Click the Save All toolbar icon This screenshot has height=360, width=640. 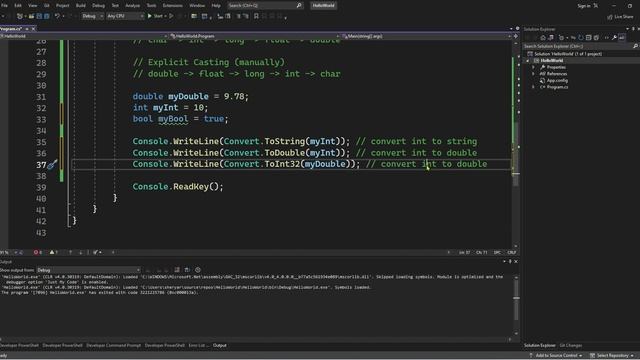pos(47,16)
